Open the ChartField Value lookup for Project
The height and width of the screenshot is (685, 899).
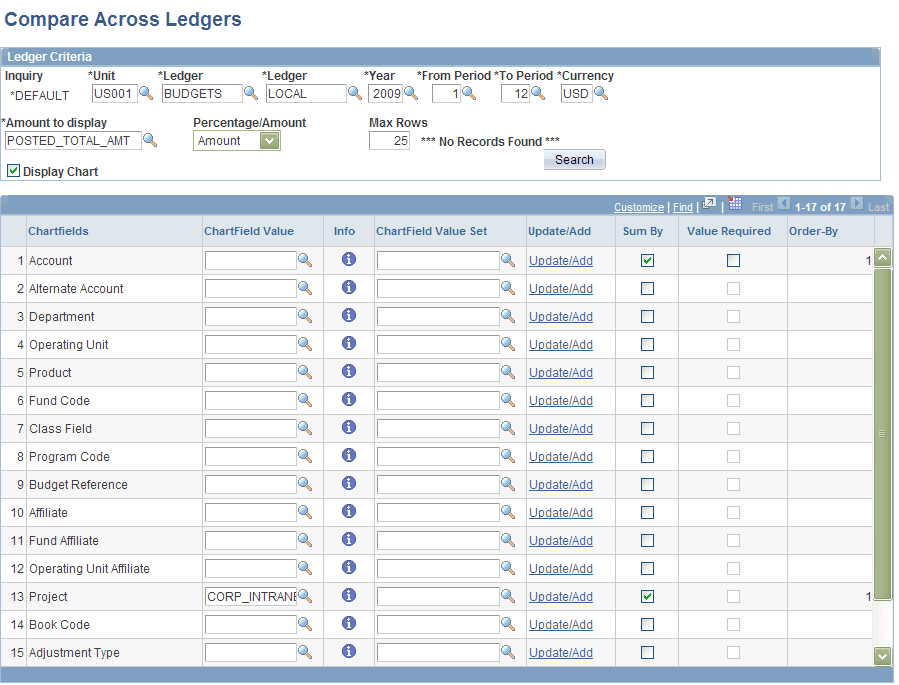pyautogui.click(x=306, y=596)
